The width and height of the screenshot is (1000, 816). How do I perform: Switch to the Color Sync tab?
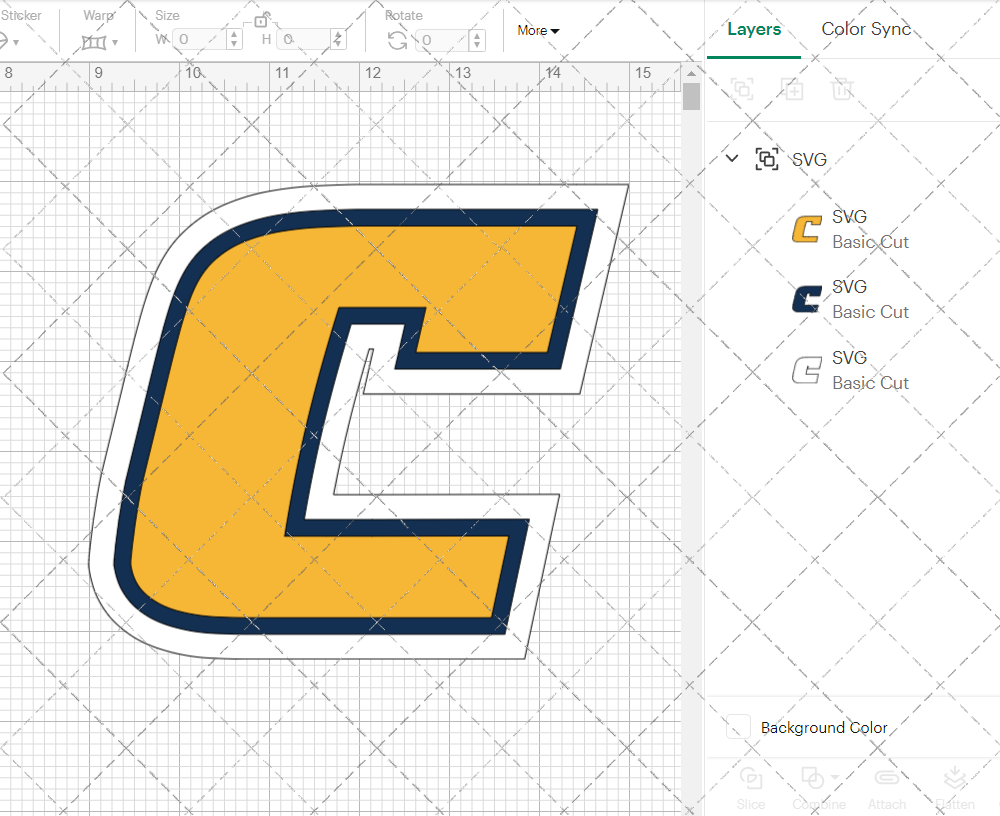pos(866,29)
